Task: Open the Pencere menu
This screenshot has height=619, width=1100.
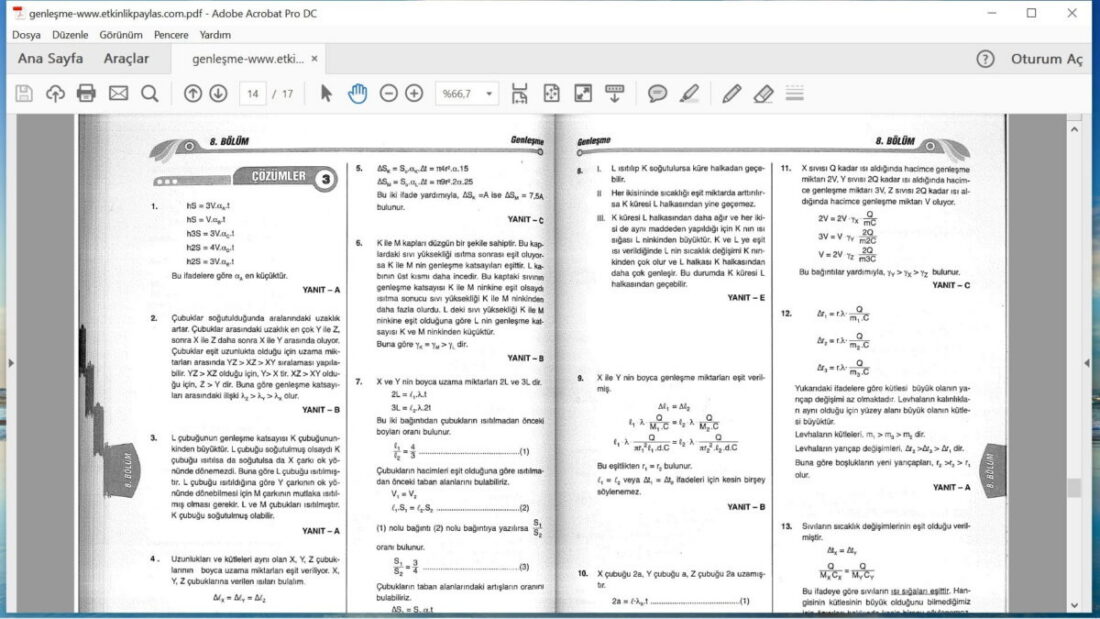Action: coord(171,34)
